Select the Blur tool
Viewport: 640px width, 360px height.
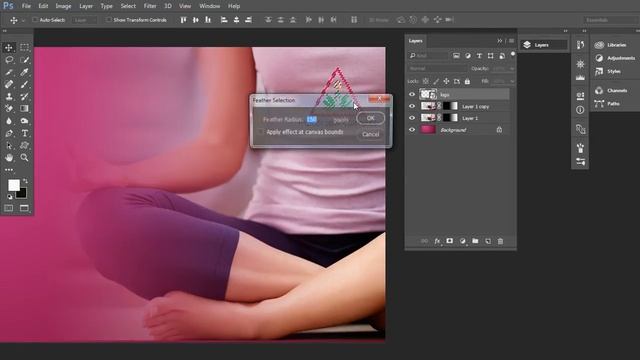[x=9, y=121]
